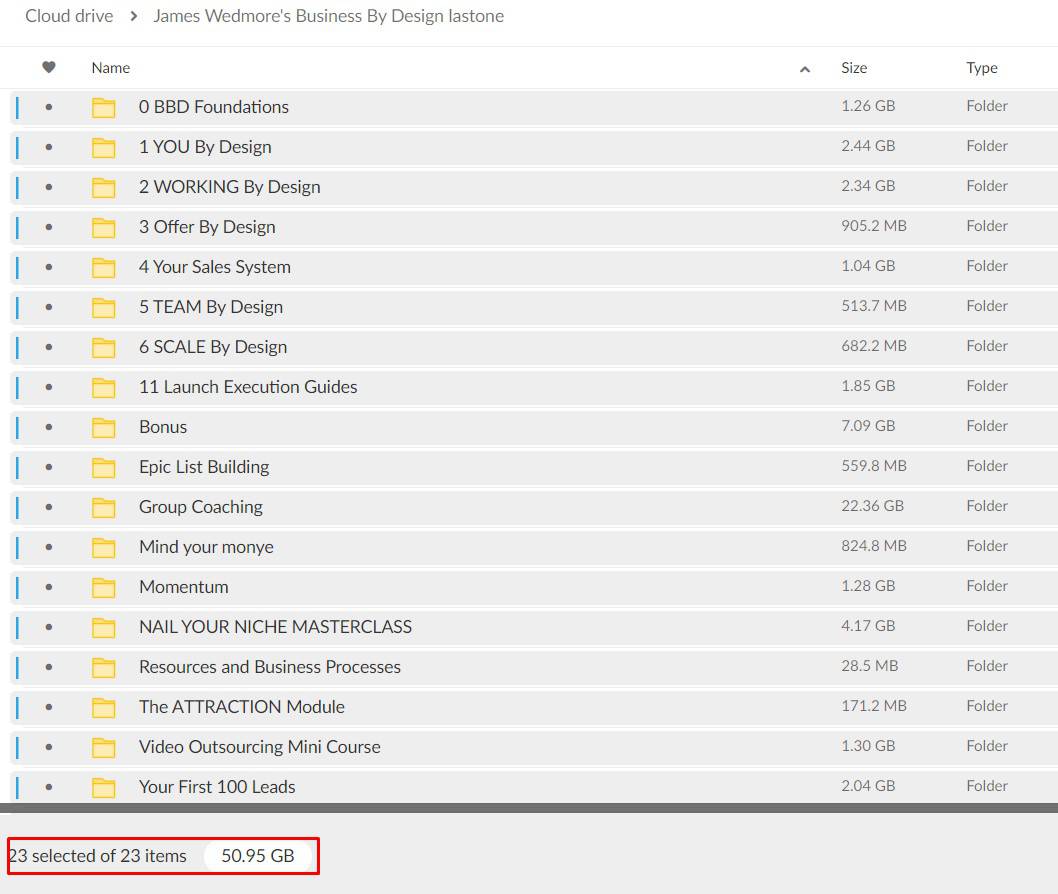Click the 3 Offer By Design folder icon

pos(104,228)
